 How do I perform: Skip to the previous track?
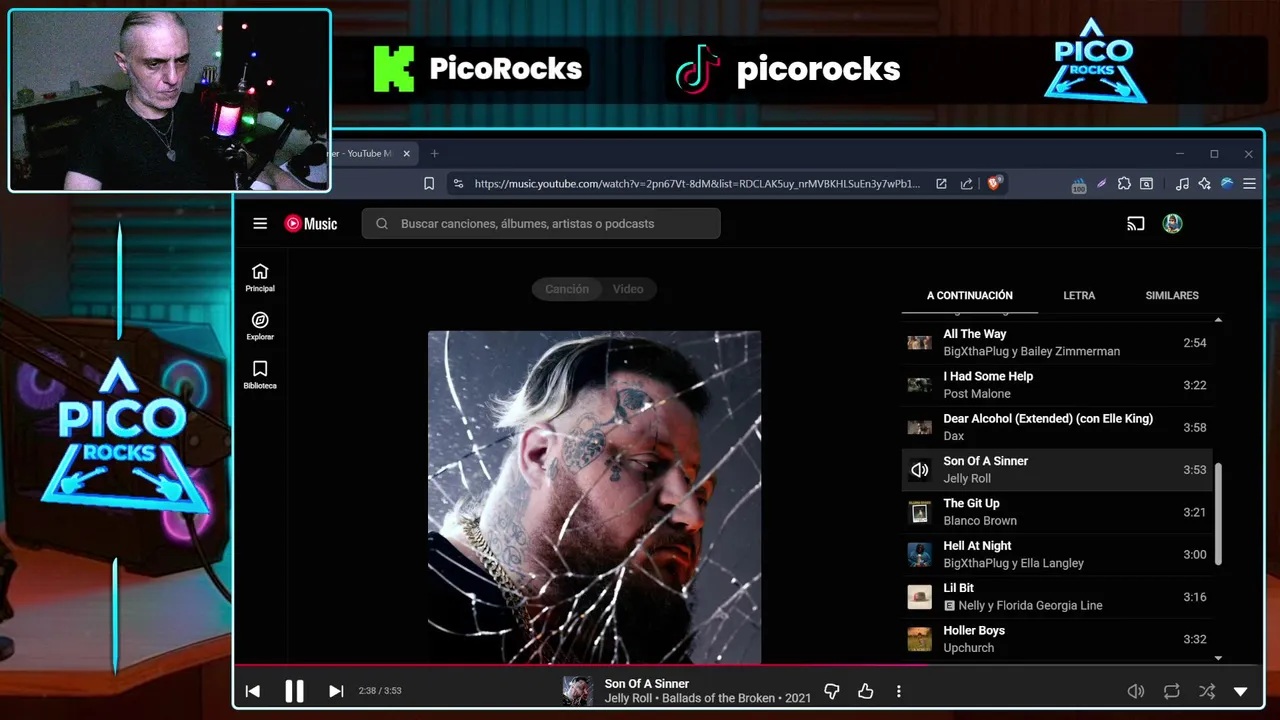pos(253,691)
